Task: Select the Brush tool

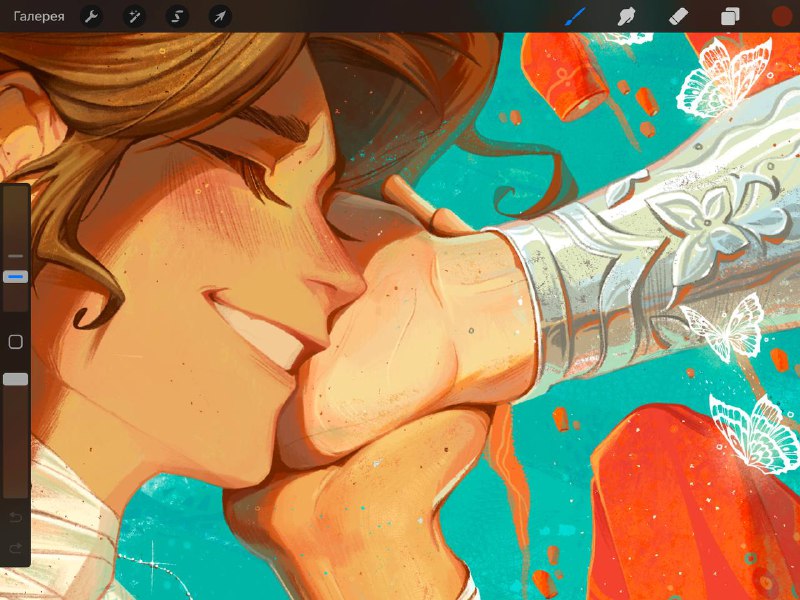Action: (x=576, y=17)
